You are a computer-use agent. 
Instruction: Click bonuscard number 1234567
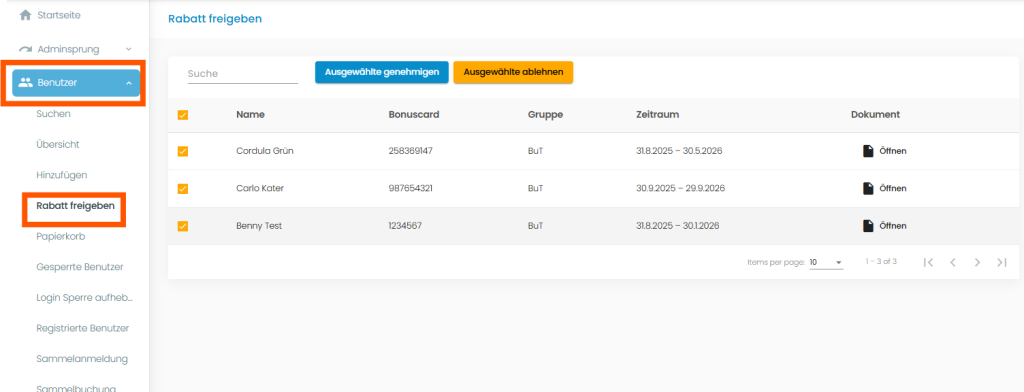point(405,225)
